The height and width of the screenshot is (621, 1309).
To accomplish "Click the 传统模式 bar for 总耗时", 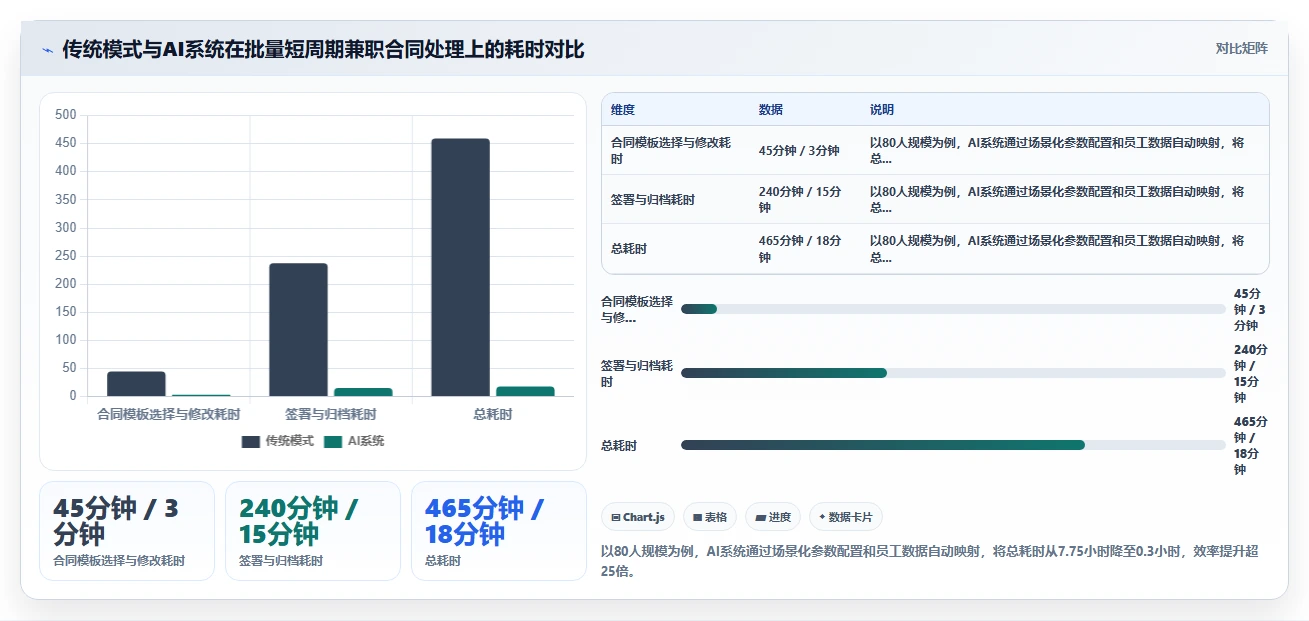I will (x=460, y=267).
